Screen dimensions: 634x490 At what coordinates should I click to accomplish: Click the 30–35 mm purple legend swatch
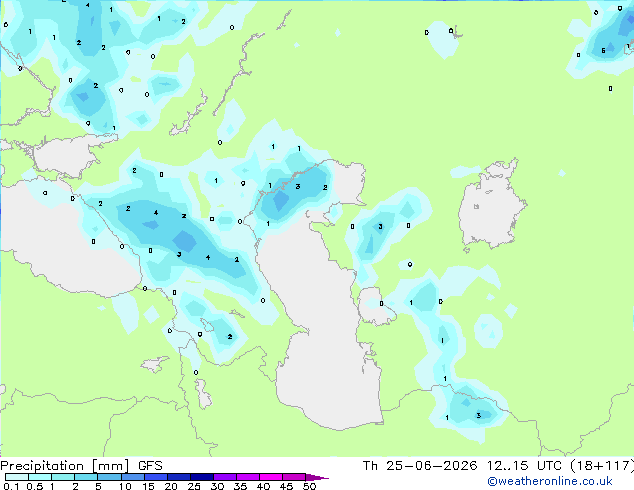point(224,477)
